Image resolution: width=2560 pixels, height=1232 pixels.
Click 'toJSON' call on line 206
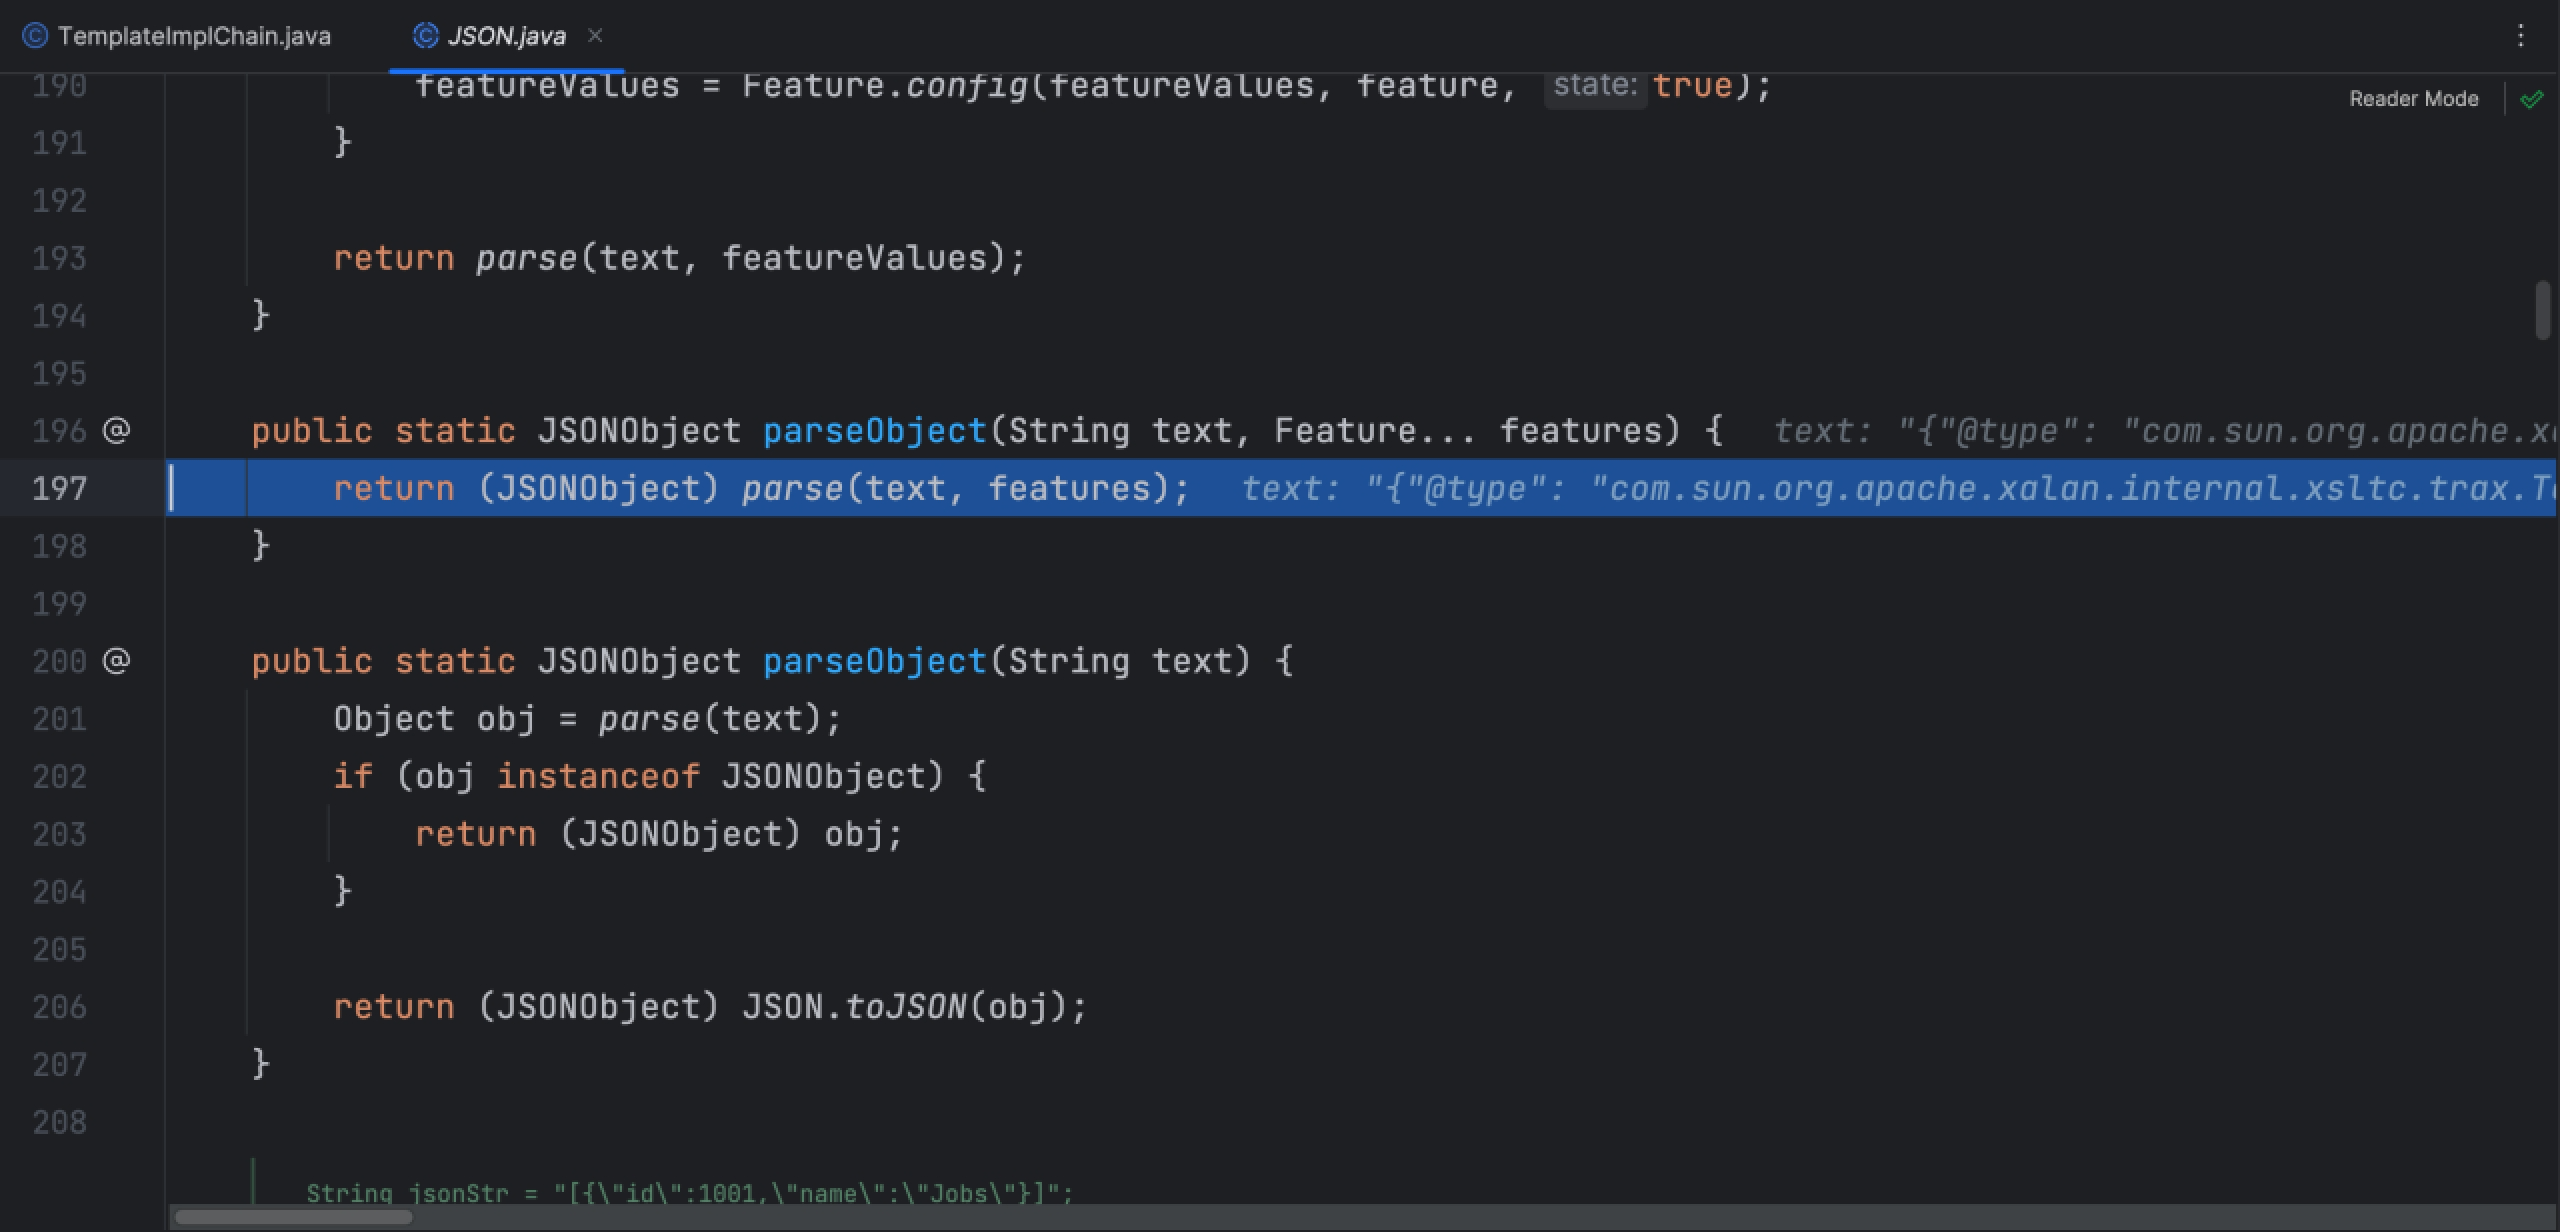(906, 1007)
